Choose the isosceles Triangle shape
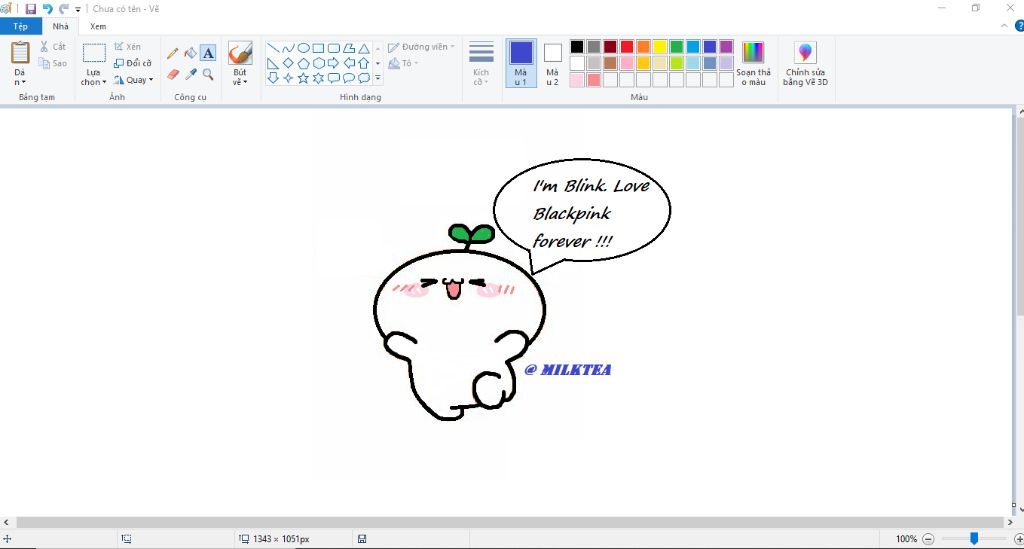 tap(364, 48)
